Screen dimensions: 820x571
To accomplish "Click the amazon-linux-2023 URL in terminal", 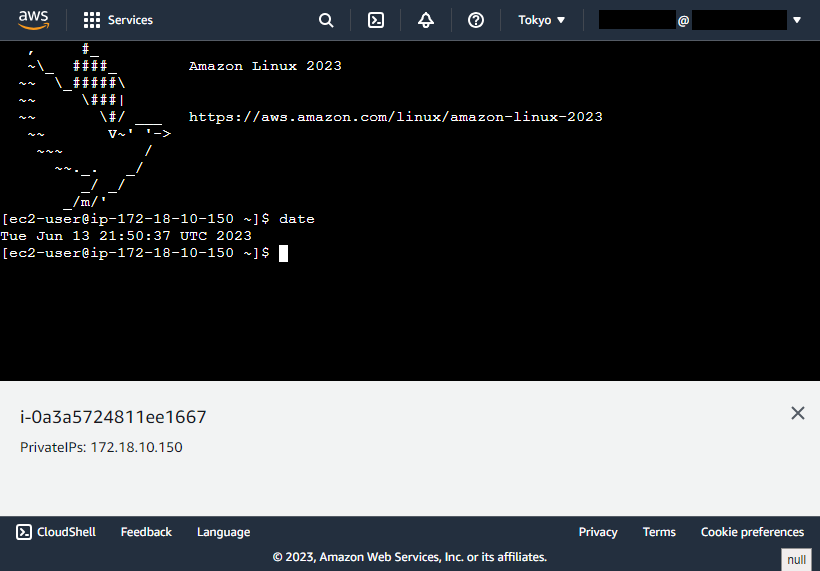I will (395, 117).
